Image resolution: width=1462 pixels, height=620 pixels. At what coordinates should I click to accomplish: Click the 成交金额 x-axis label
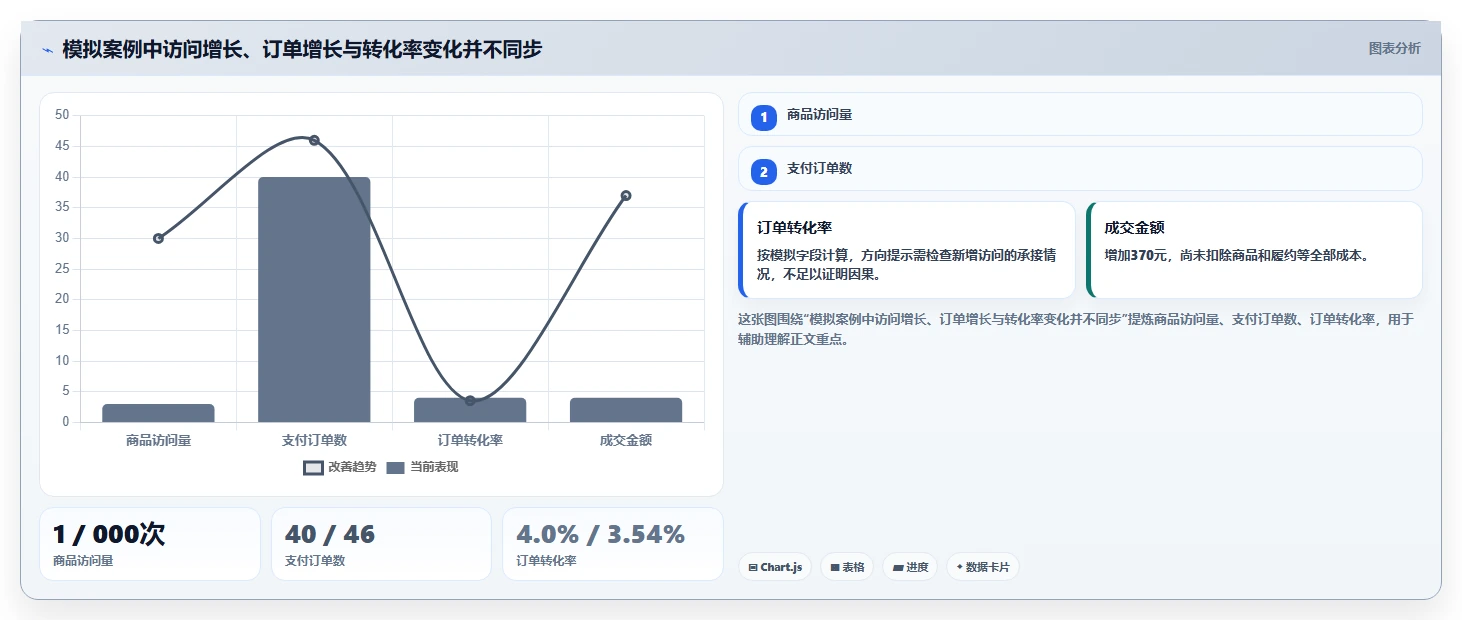point(626,440)
